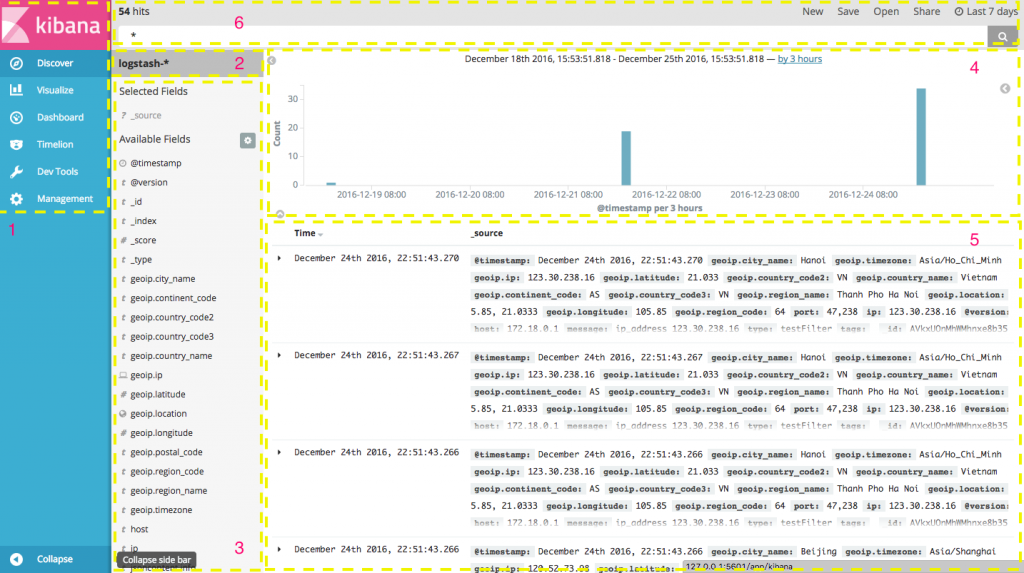The height and width of the screenshot is (573, 1024).
Task: Click Collapse at the sidebar bottom
Action: [x=55, y=559]
